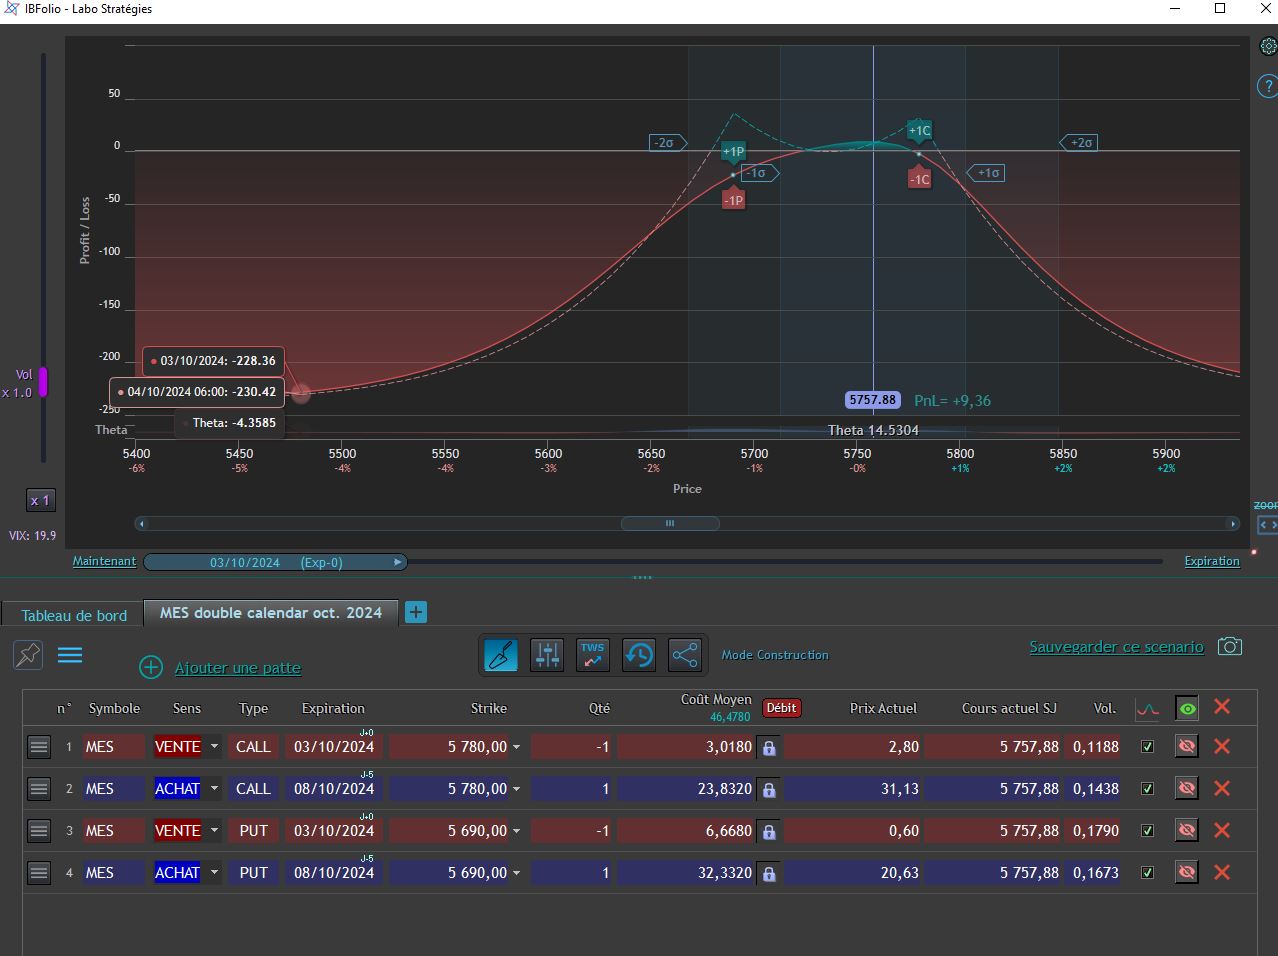The image size is (1278, 956).
Task: Open the help question mark icon
Action: point(1268,86)
